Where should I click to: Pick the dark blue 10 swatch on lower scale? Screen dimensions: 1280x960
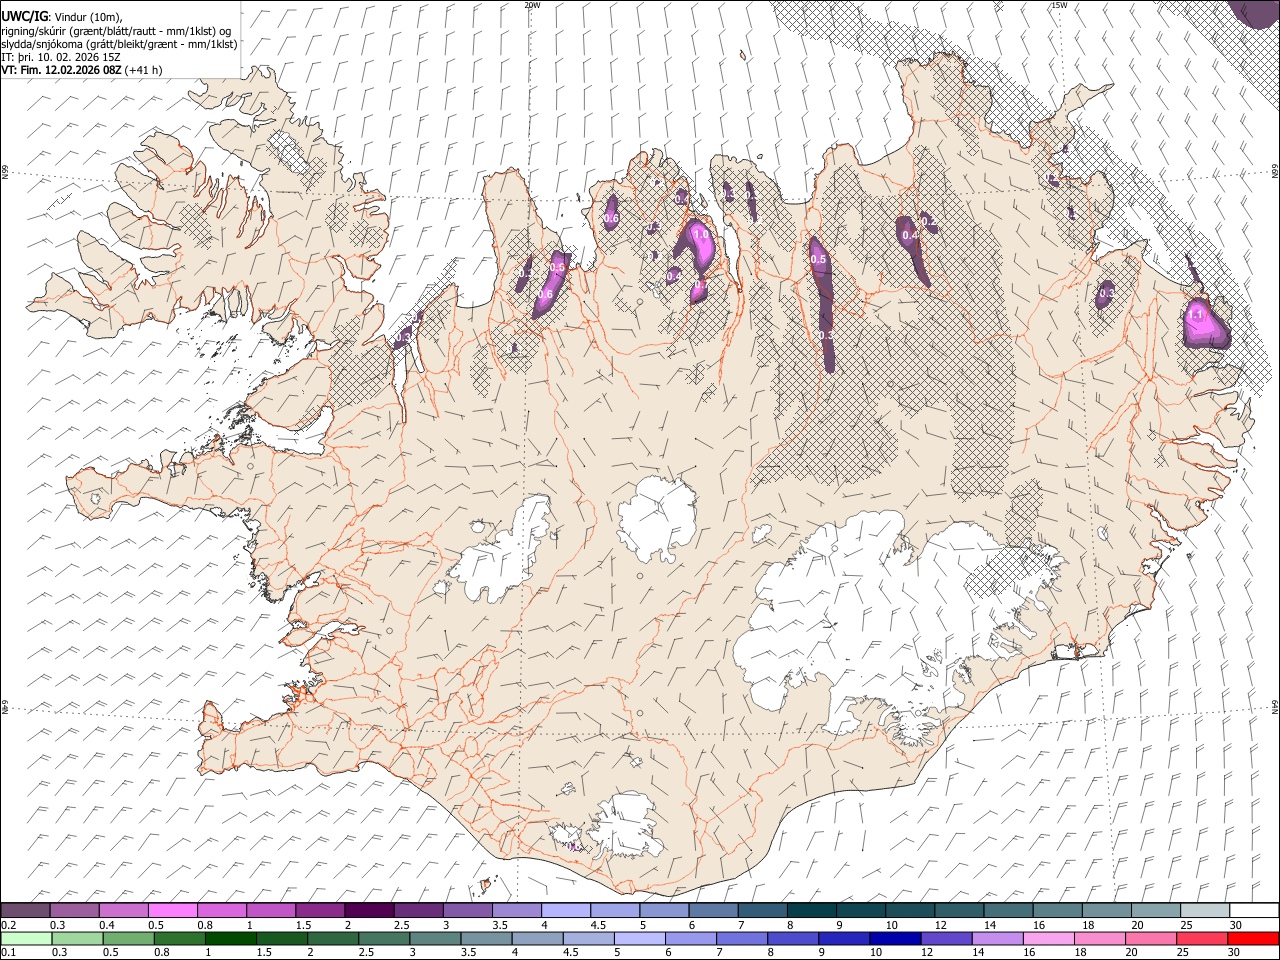point(895,938)
